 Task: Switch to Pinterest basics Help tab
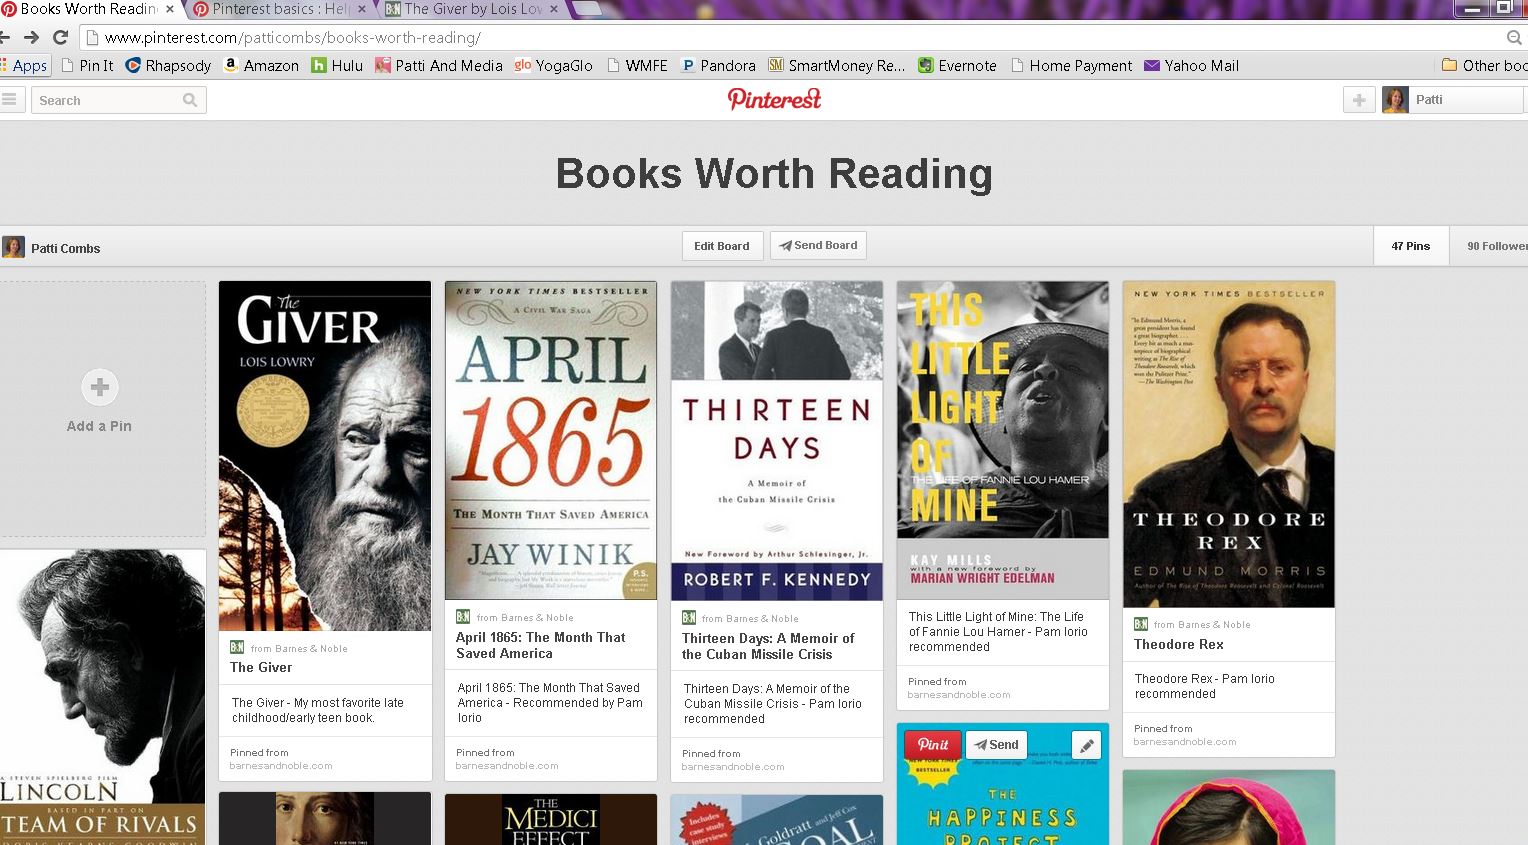272,9
